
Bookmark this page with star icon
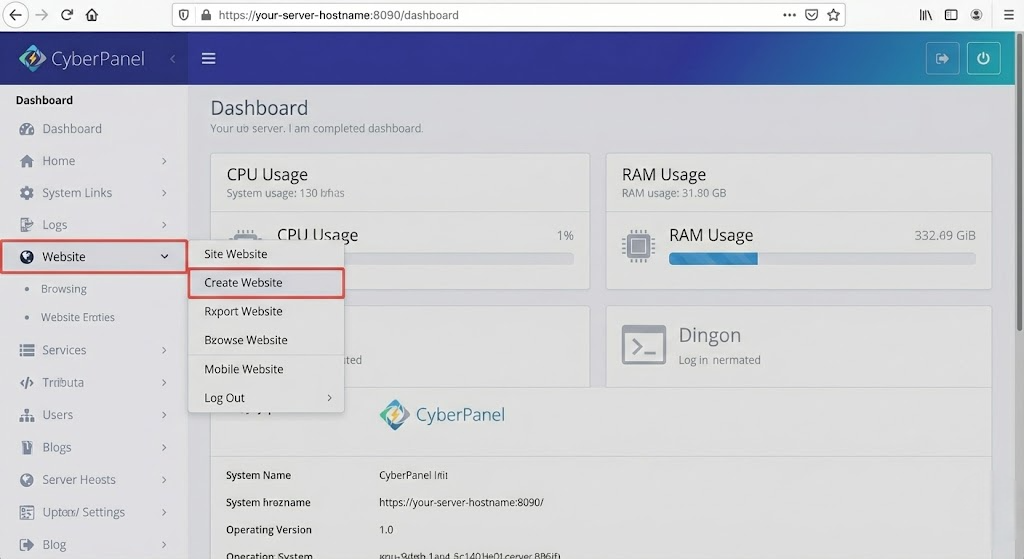pos(833,15)
